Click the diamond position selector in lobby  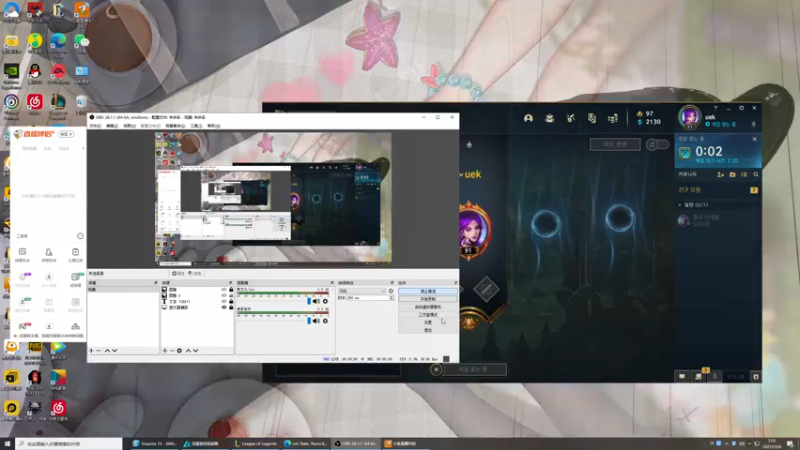click(486, 289)
